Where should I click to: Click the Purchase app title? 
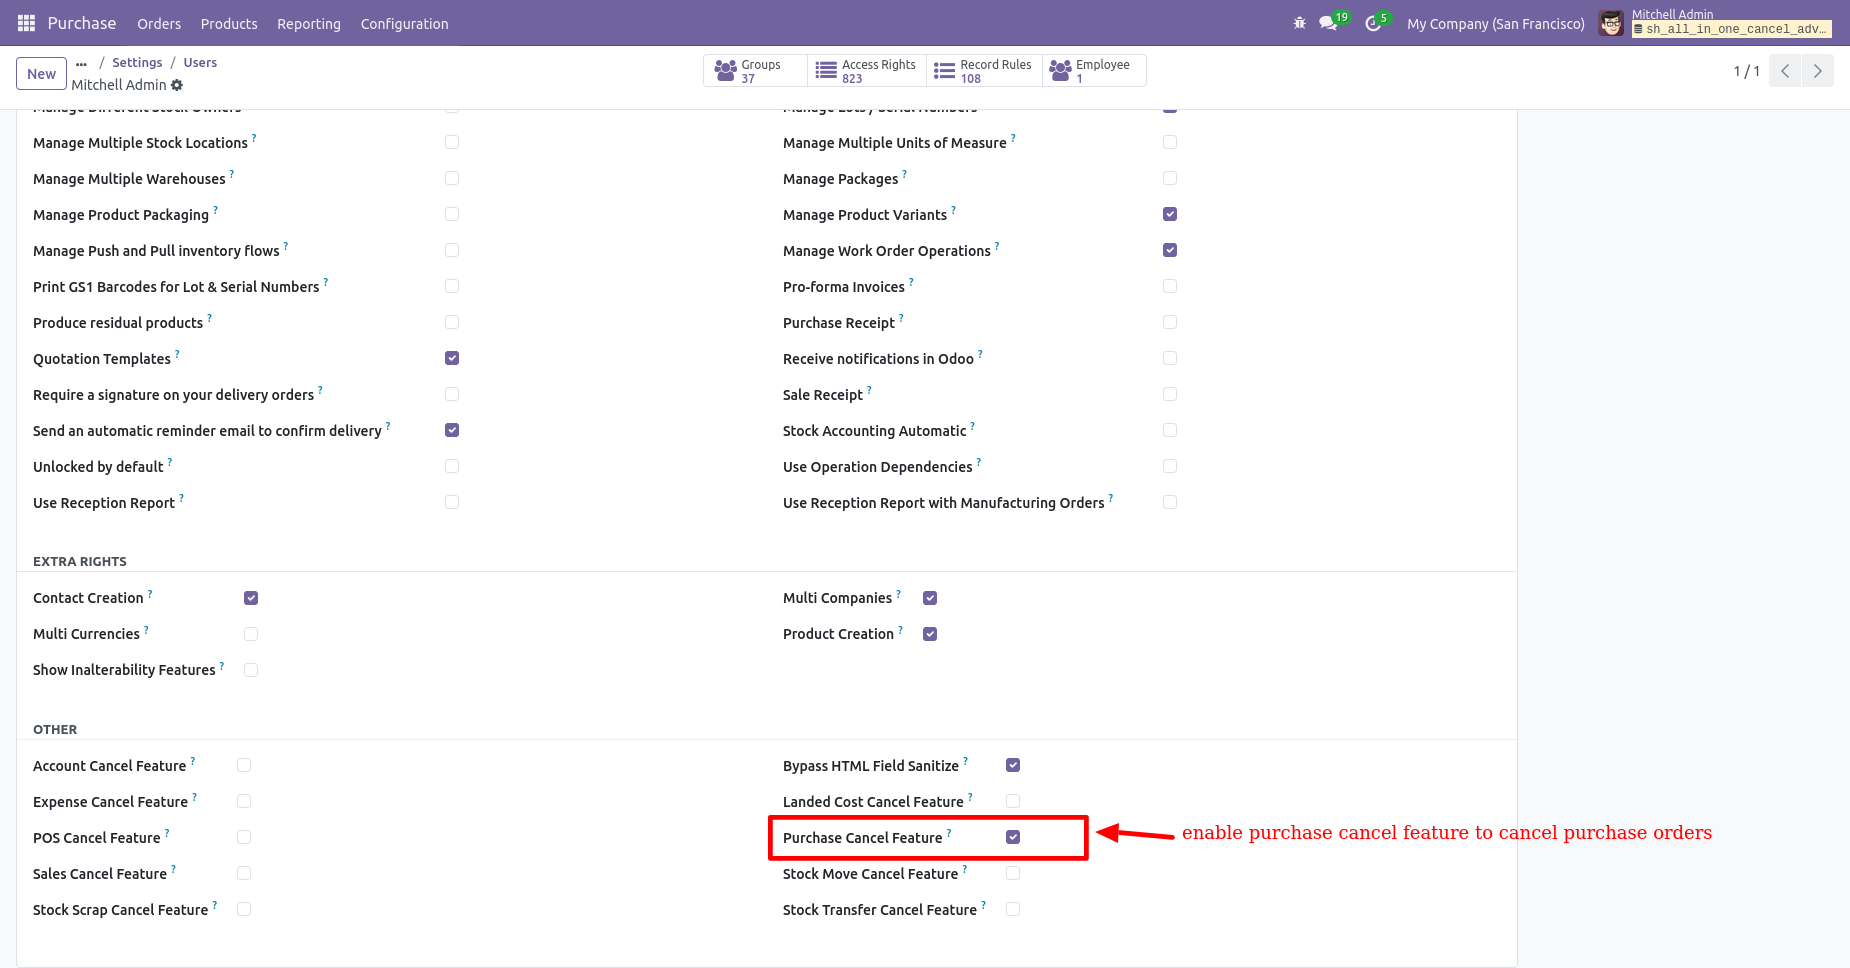pos(82,23)
